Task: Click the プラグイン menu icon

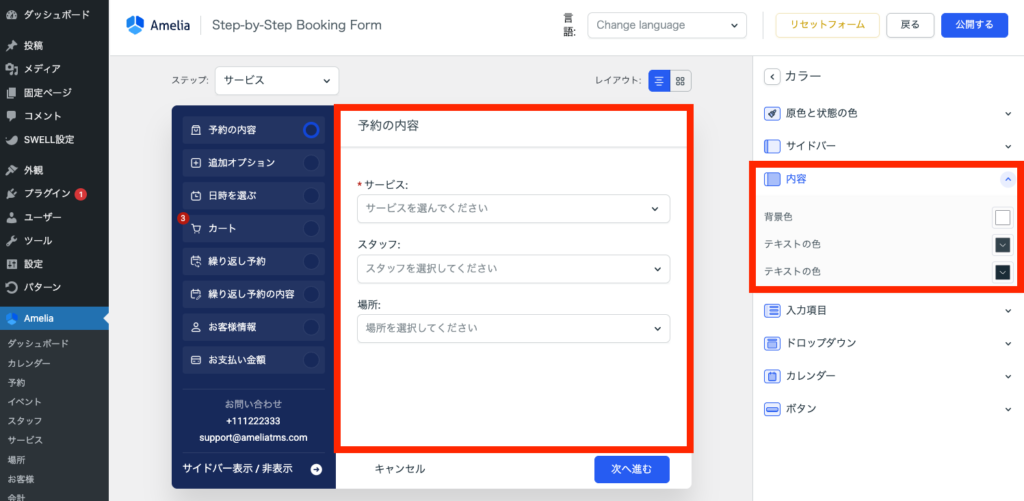Action: (11, 194)
